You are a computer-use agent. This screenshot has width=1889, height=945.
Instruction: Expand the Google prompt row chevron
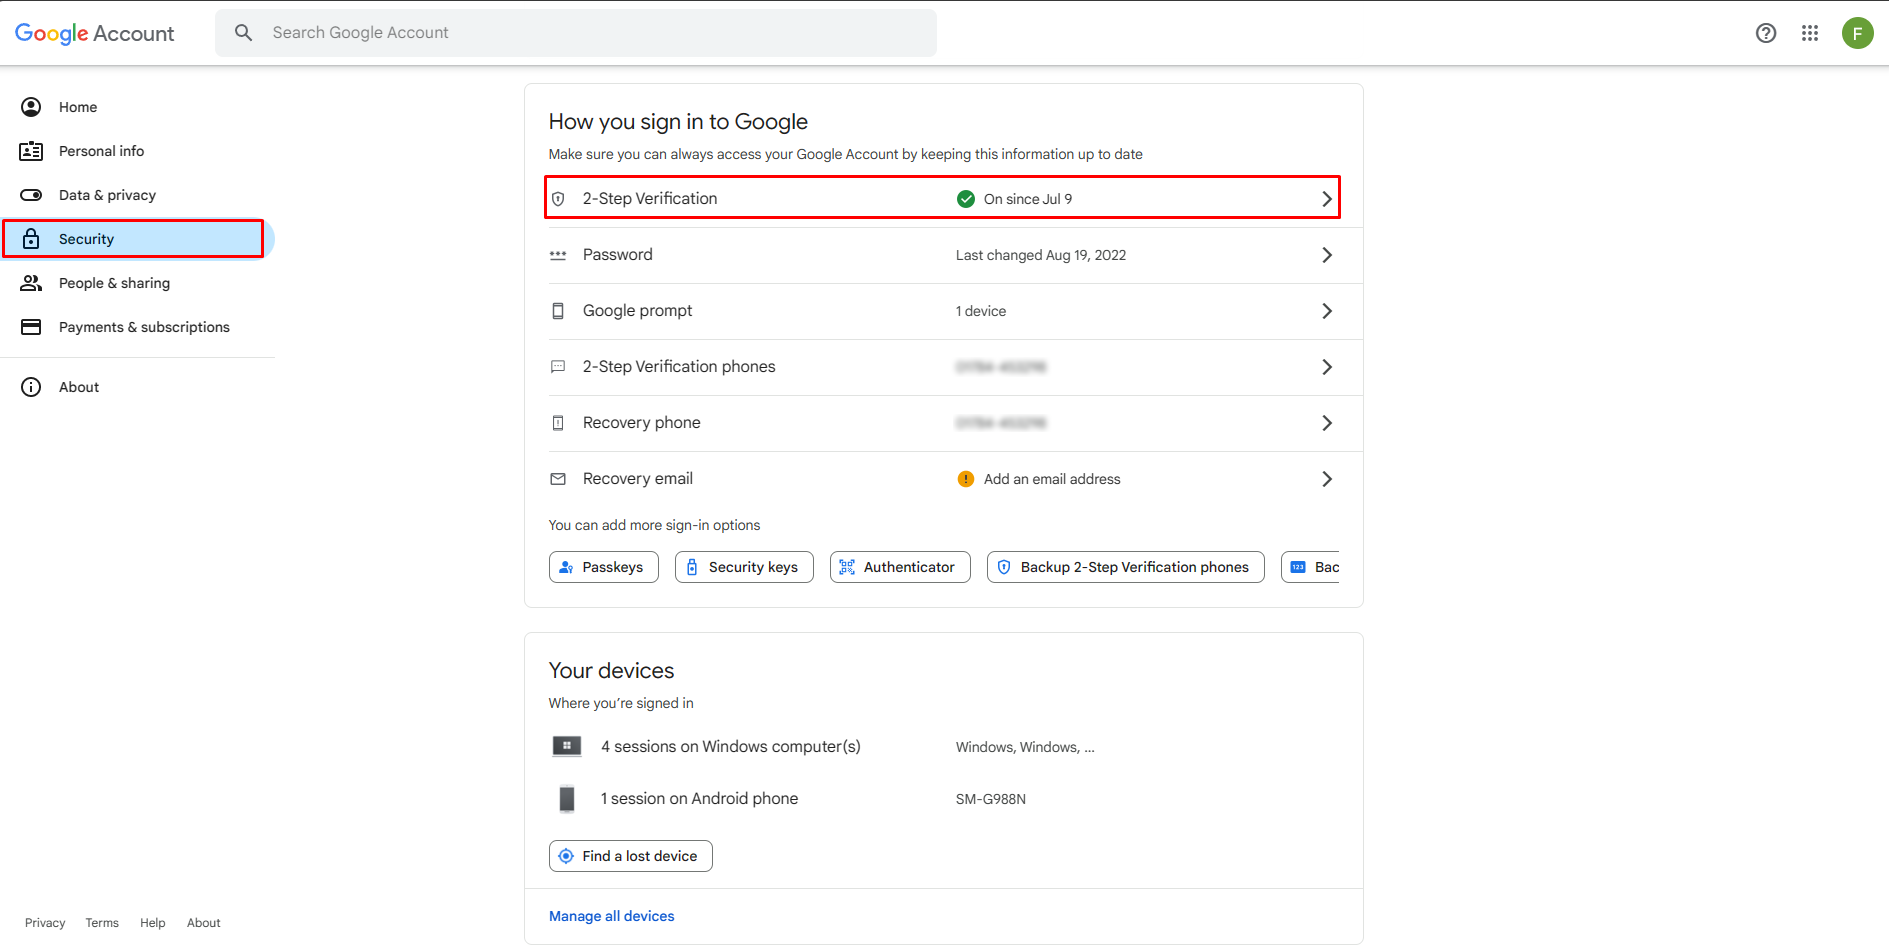pyautogui.click(x=1327, y=311)
